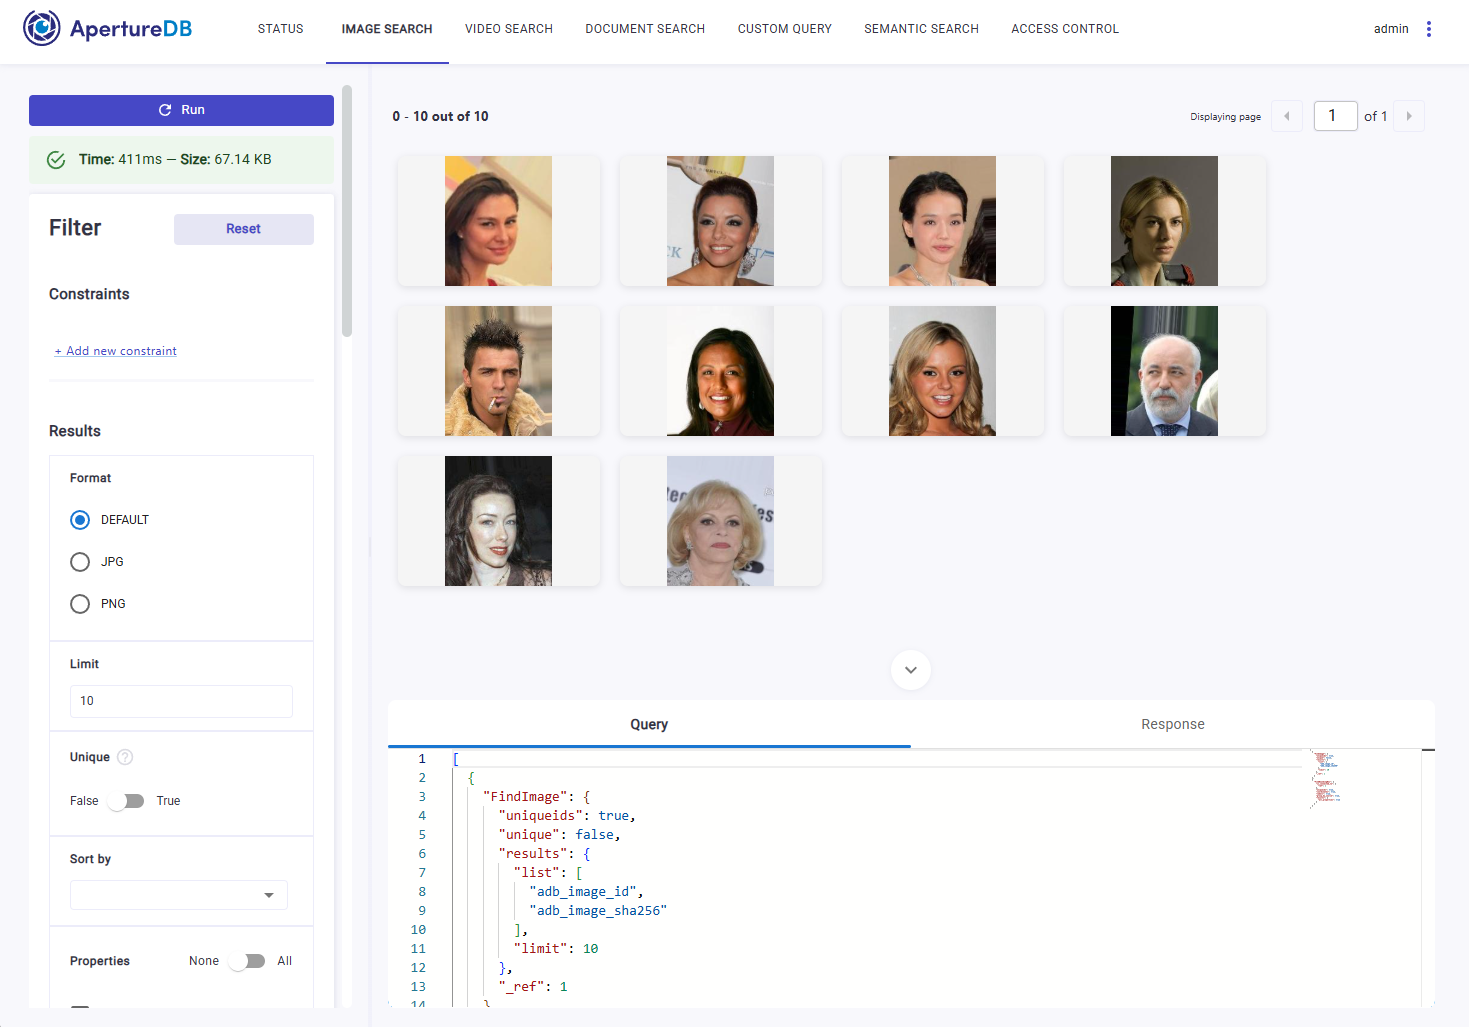Go to the next results page arrow
Screen dimensions: 1469x1027
pos(1408,116)
